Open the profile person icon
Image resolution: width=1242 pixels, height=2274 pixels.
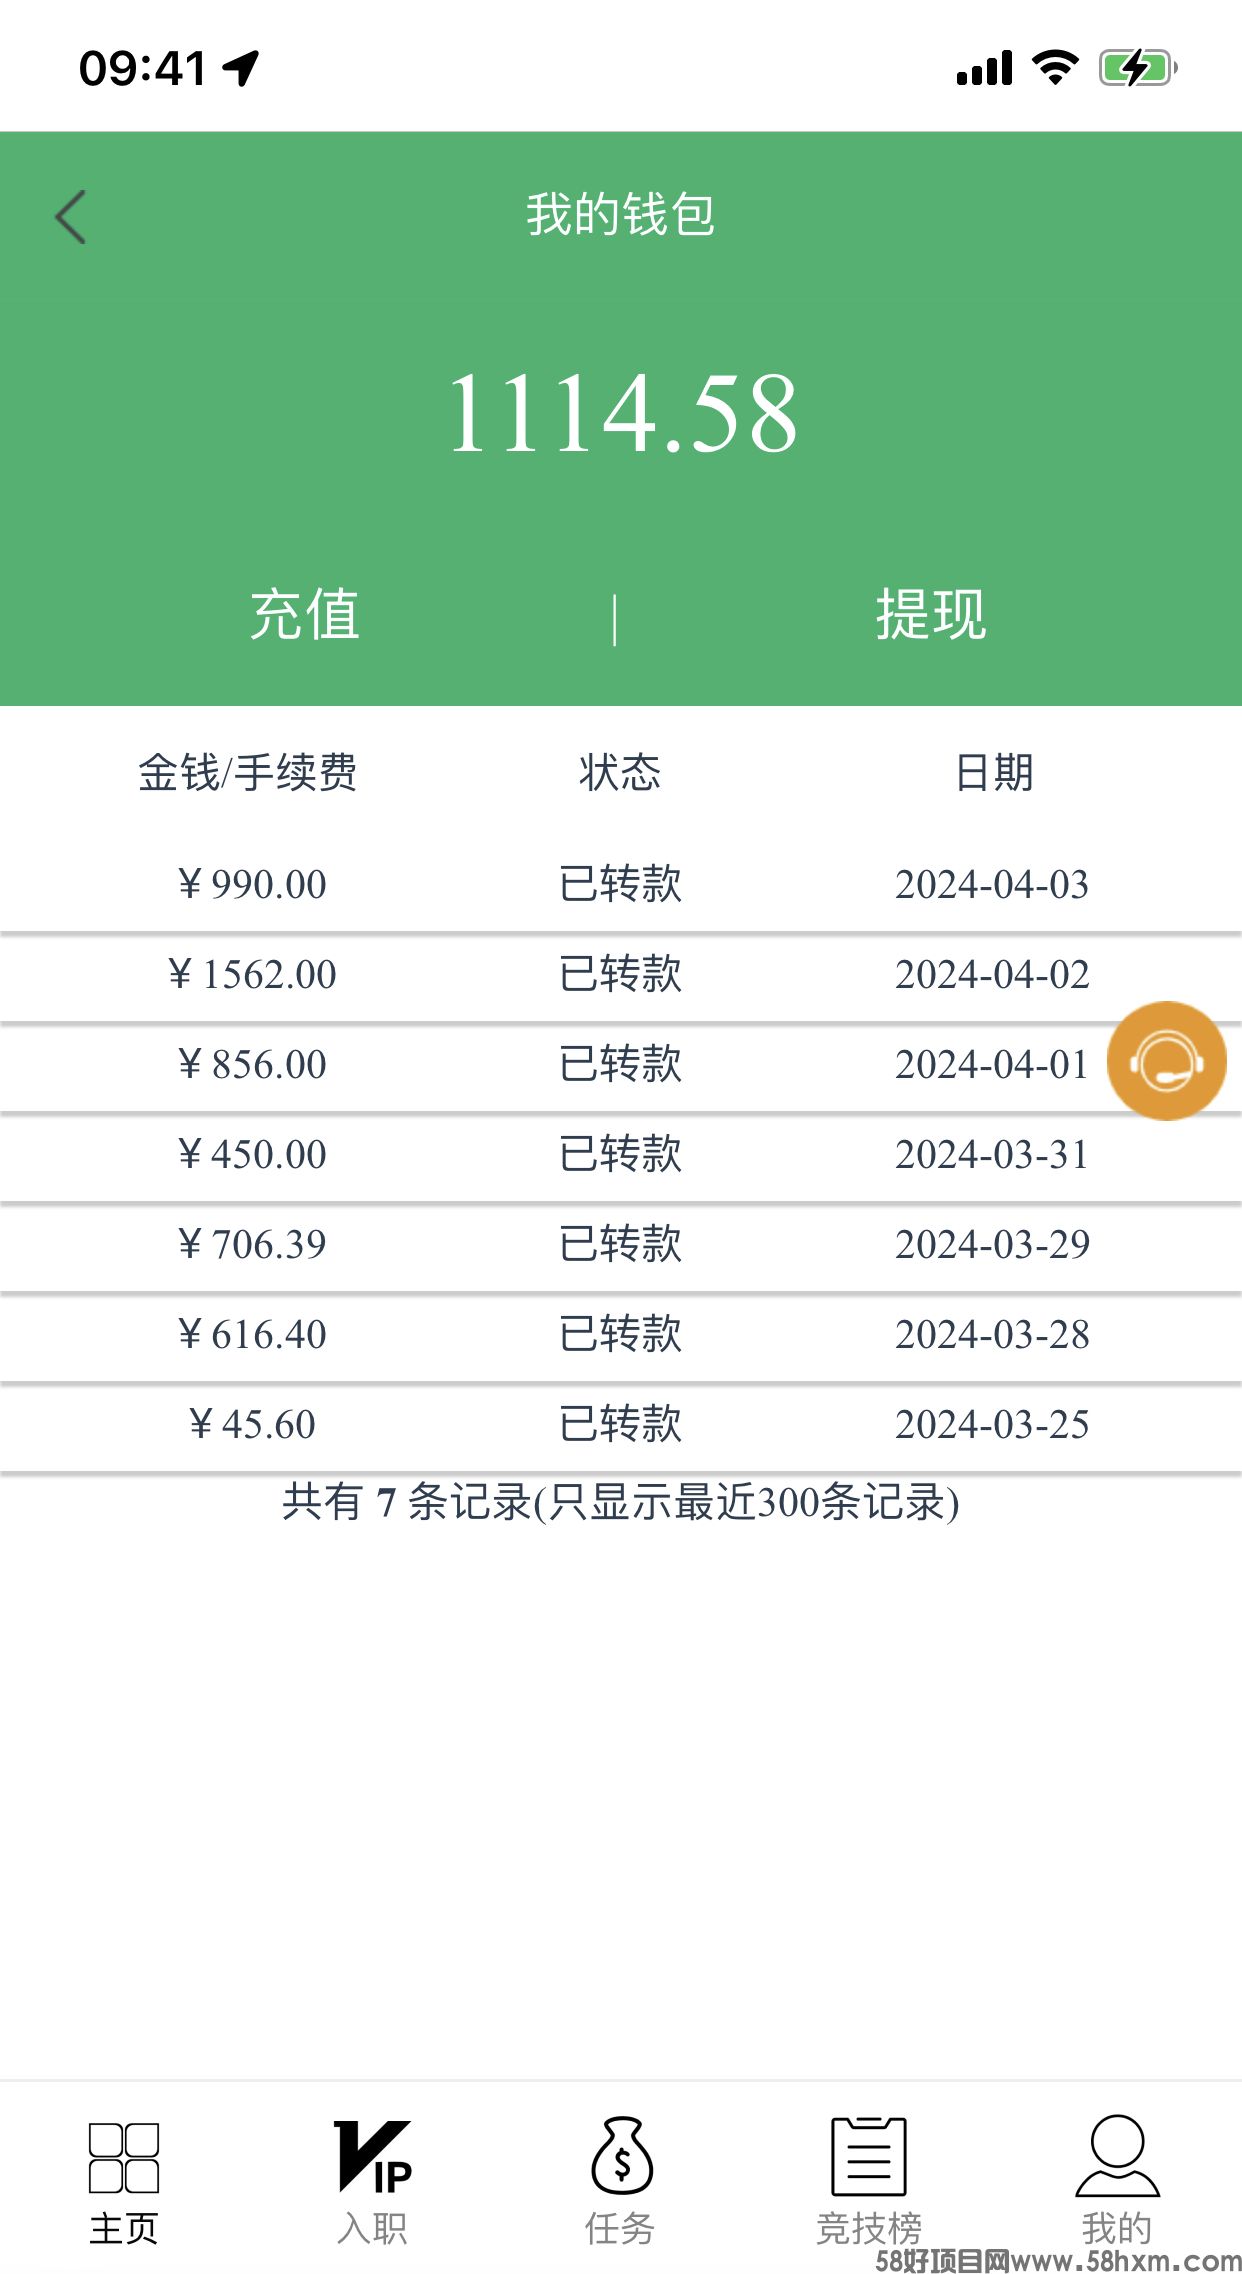click(x=1117, y=2155)
